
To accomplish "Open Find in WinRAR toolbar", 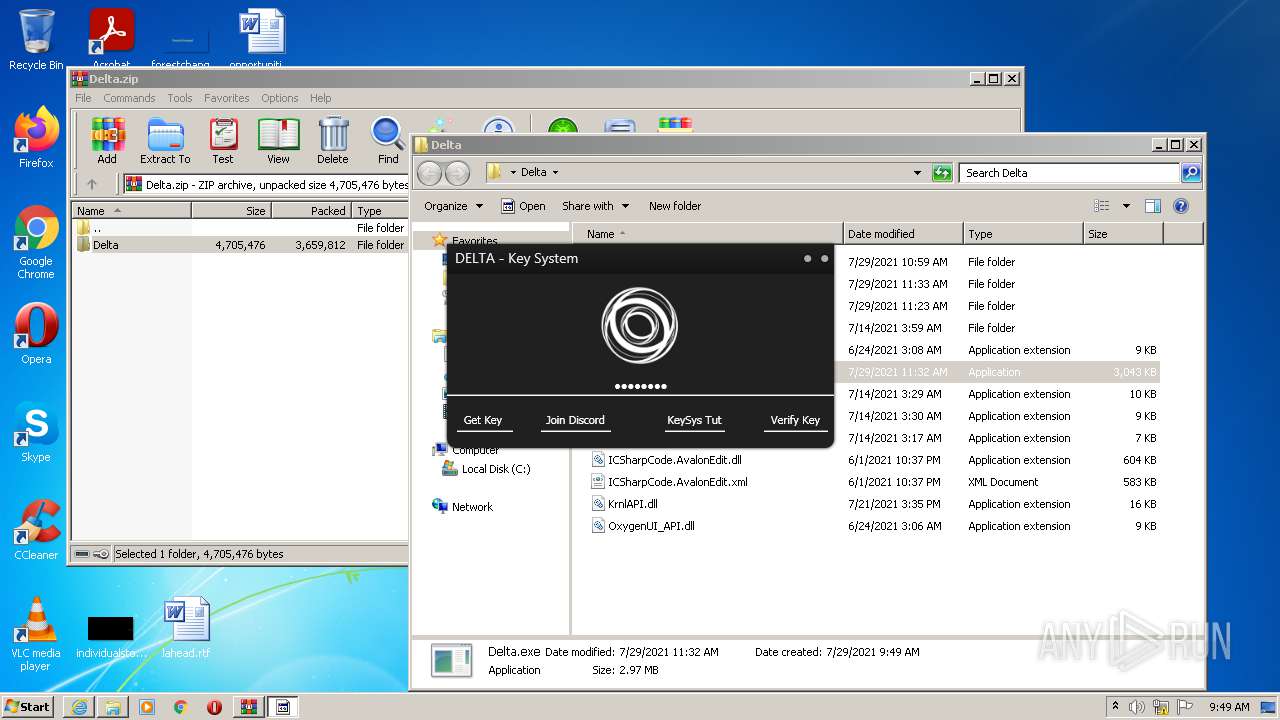I will click(x=388, y=141).
